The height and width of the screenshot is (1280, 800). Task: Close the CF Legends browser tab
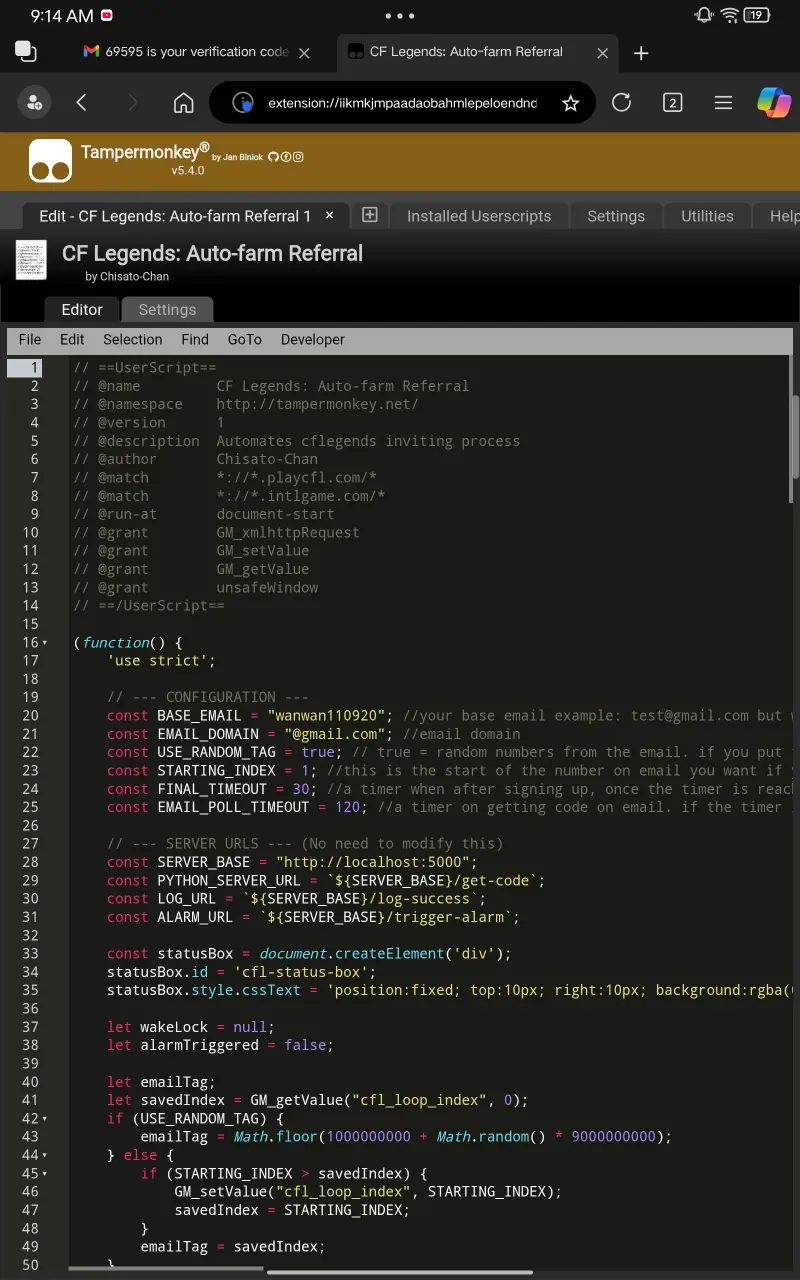602,53
